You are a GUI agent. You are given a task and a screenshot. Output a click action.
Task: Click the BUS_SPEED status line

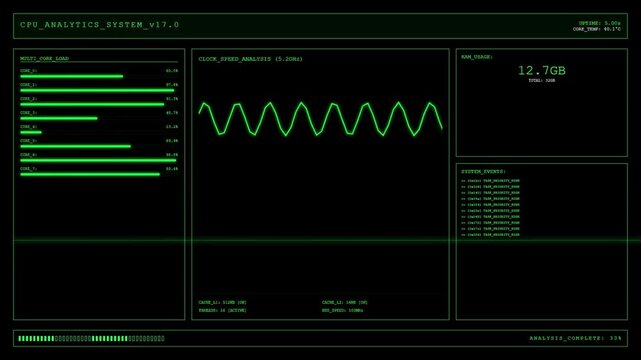coord(342,311)
